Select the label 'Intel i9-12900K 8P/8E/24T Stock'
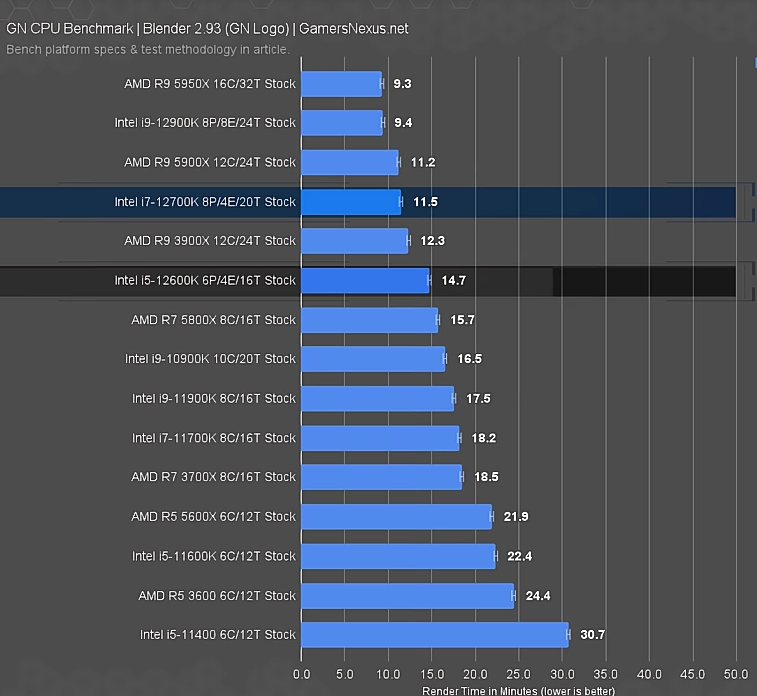The image size is (757, 696). pyautogui.click(x=205, y=123)
